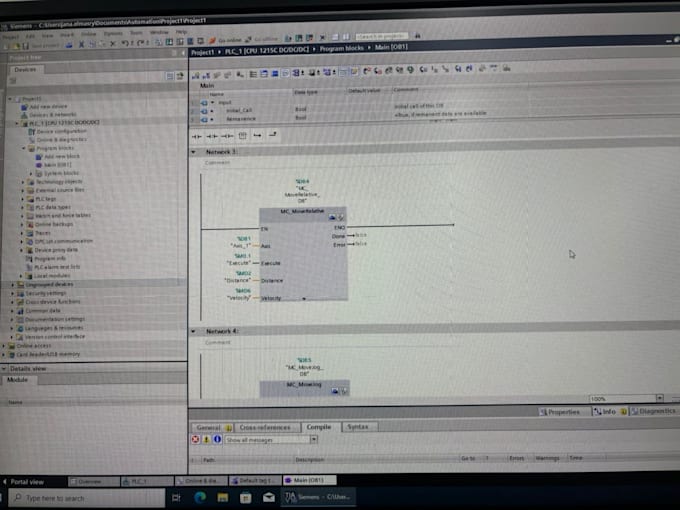
Task: Open the Show all messages dropdown
Action: 314,439
